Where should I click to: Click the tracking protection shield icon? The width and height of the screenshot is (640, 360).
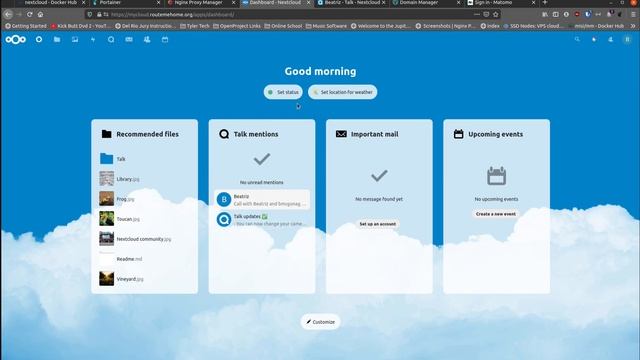[x=90, y=14]
